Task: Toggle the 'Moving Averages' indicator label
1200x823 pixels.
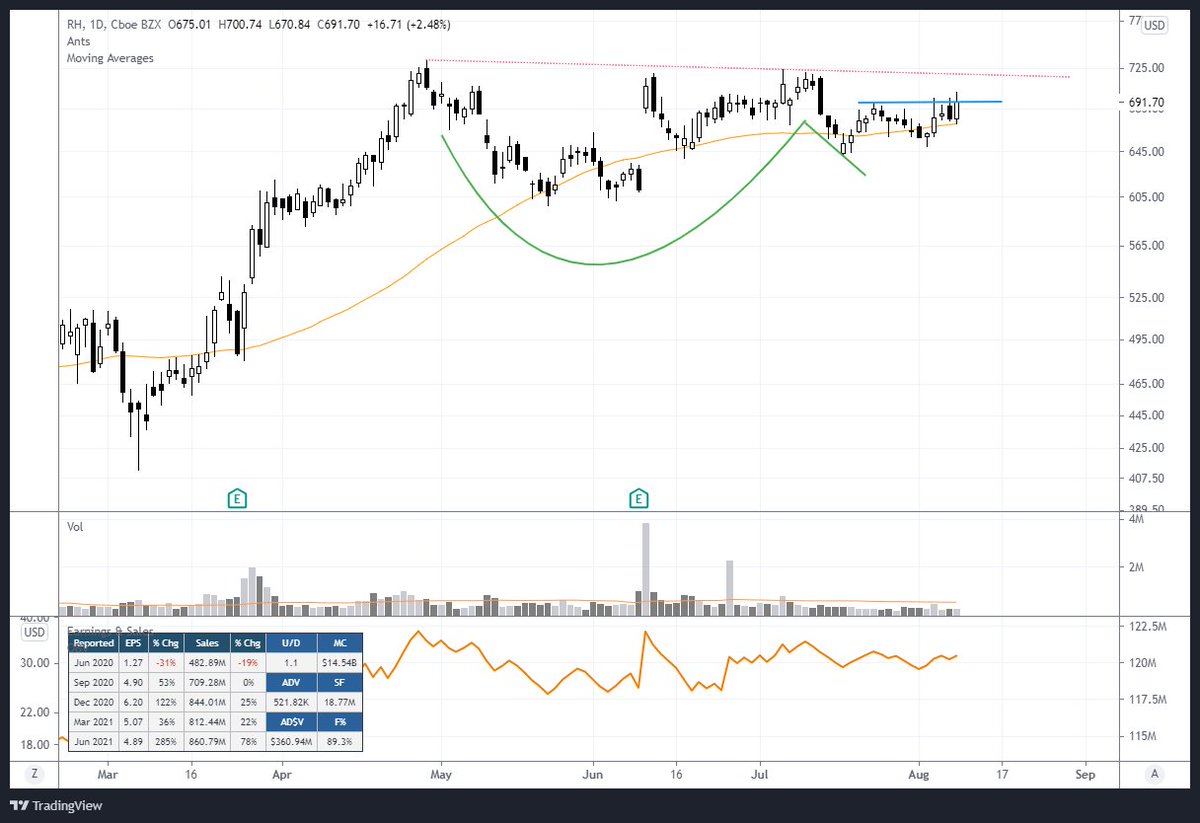Action: point(109,58)
